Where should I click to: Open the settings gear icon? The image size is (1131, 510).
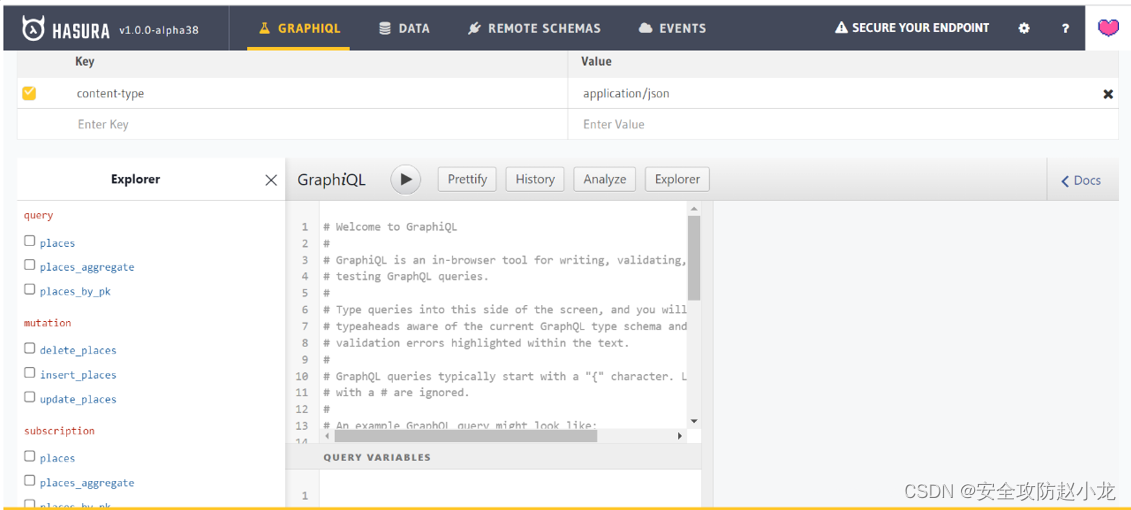[x=1024, y=29]
